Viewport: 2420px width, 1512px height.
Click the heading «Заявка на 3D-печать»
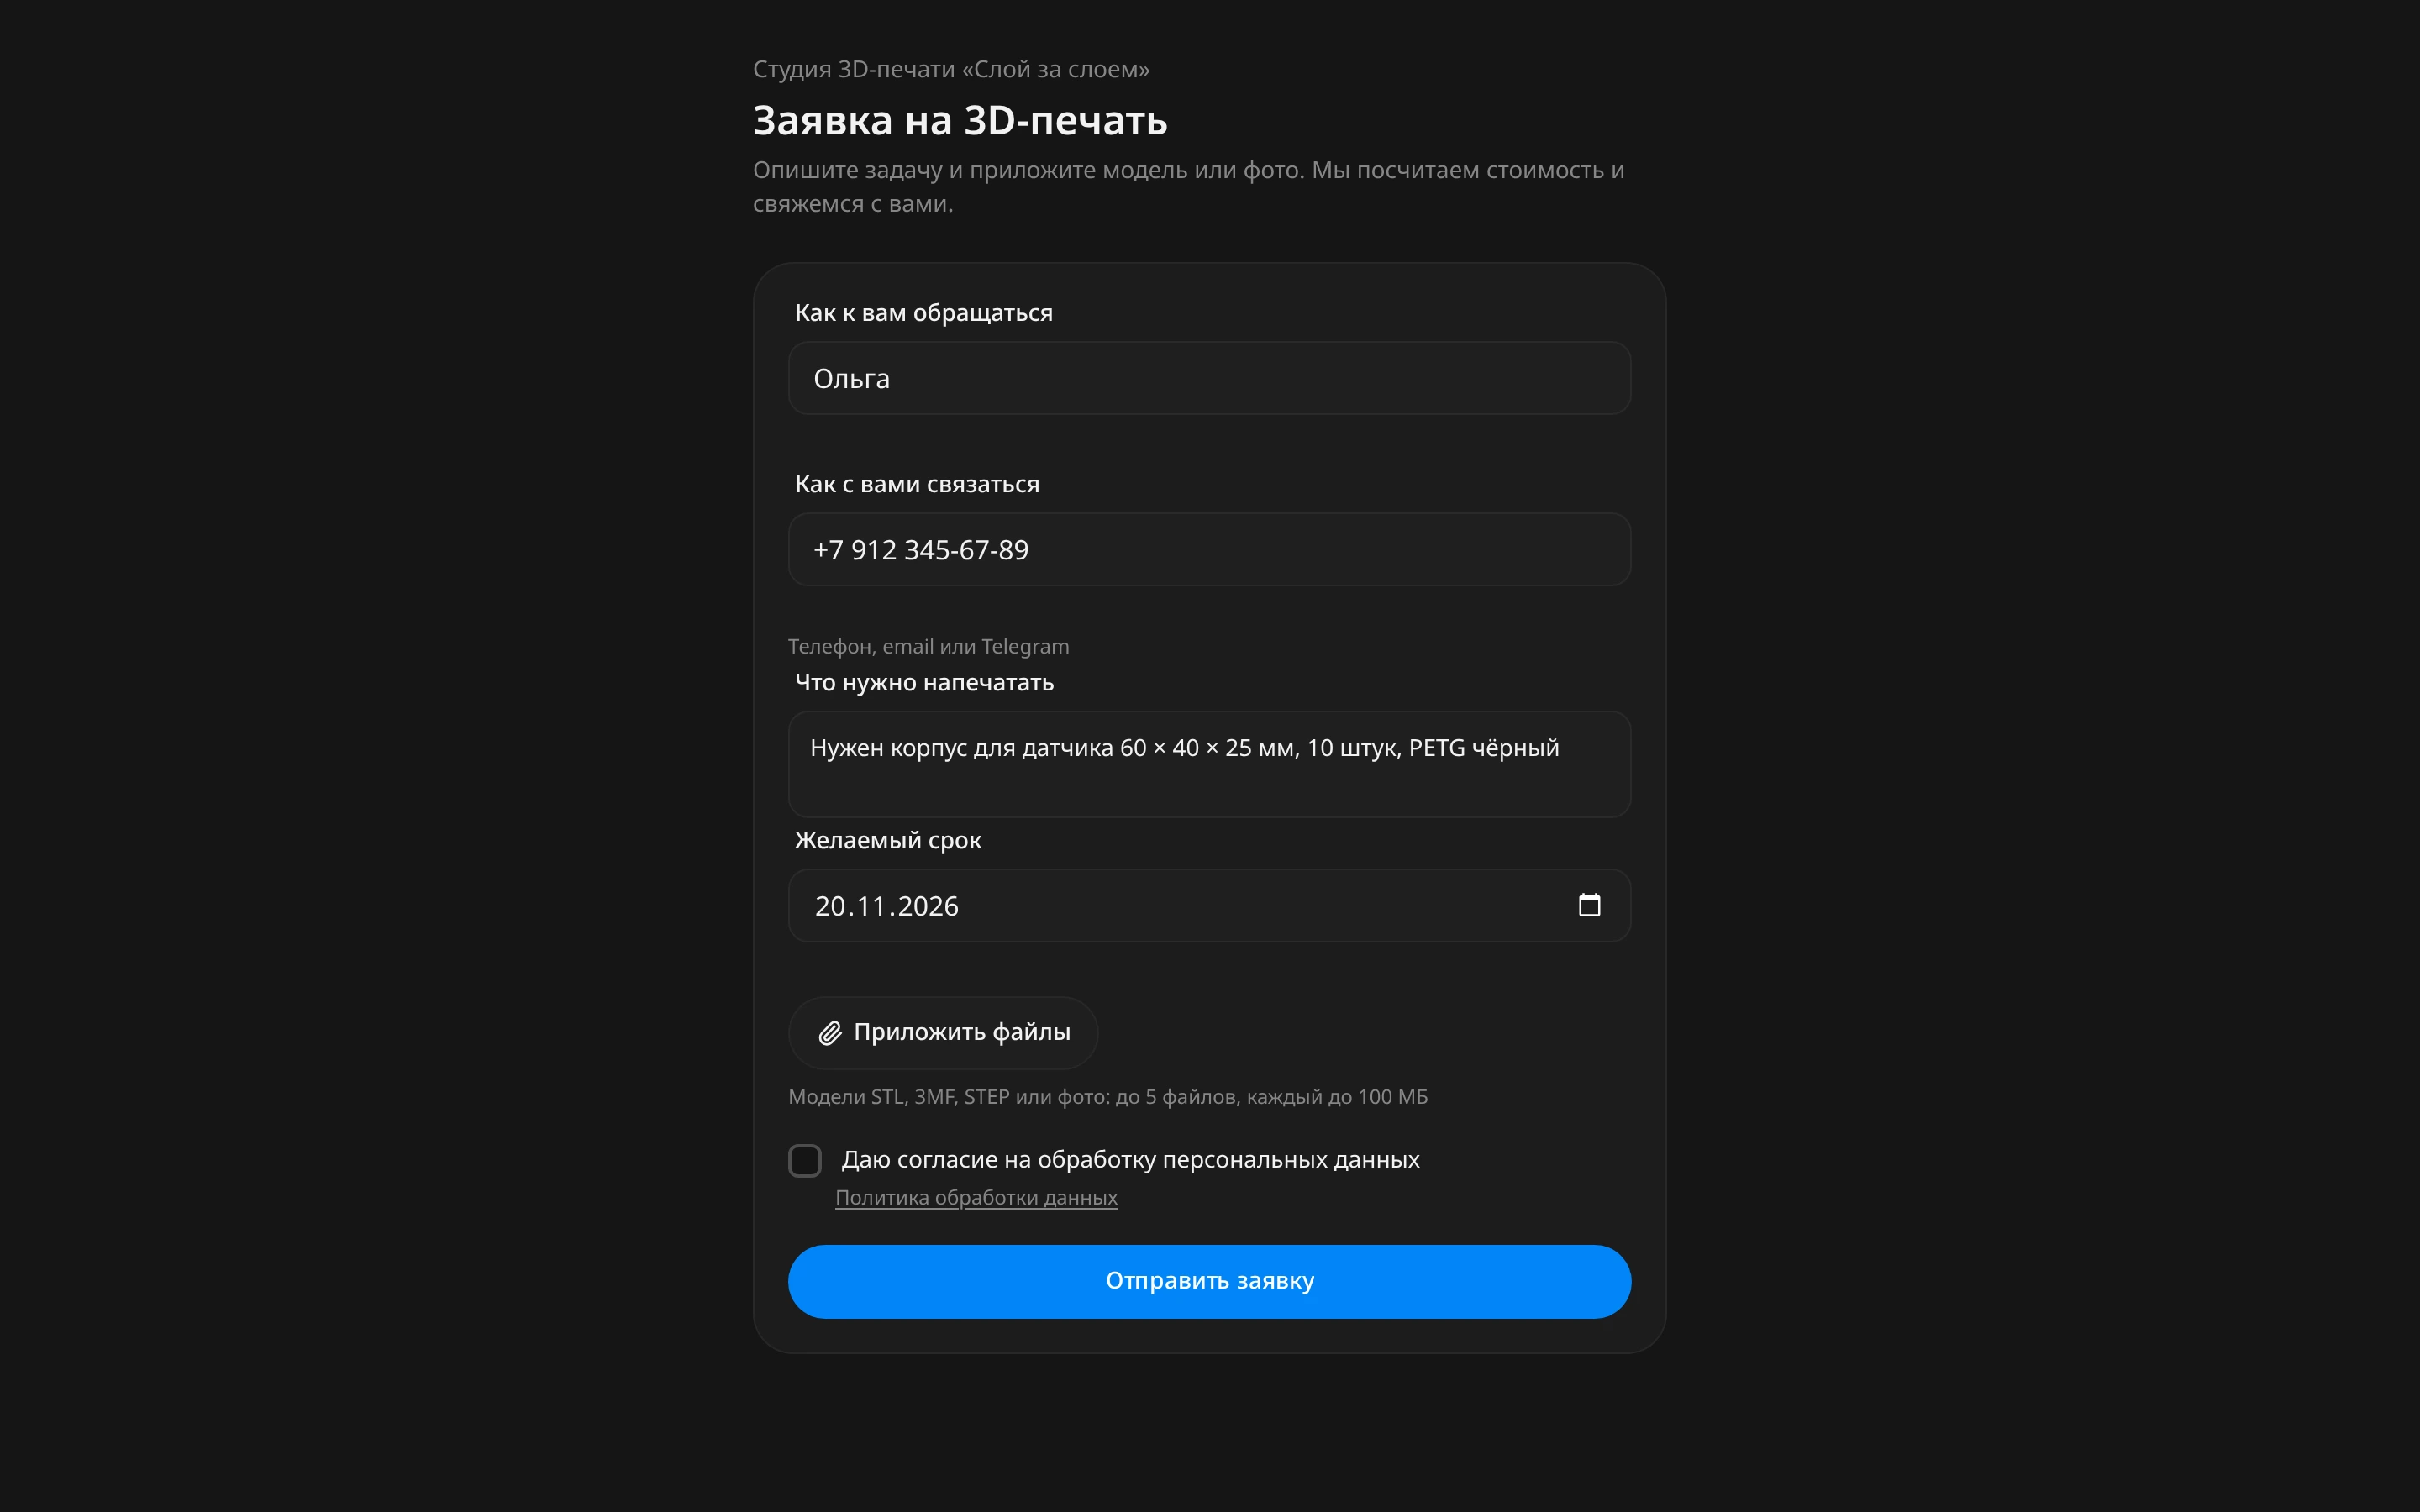click(x=960, y=120)
